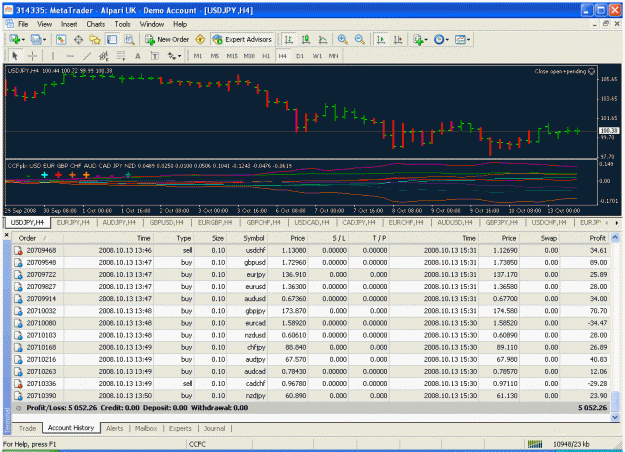The image size is (625, 452).
Task: Expand the Periods dropdown arrow
Action: coord(447,40)
